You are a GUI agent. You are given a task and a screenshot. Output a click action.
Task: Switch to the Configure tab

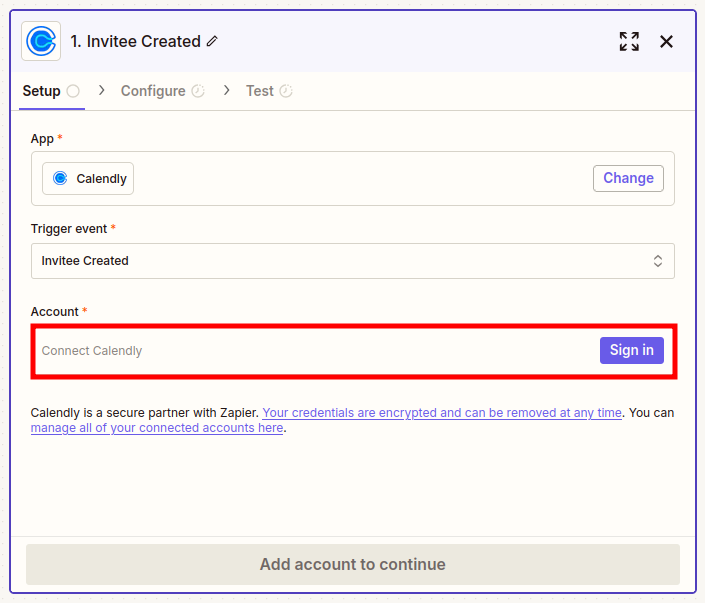163,91
